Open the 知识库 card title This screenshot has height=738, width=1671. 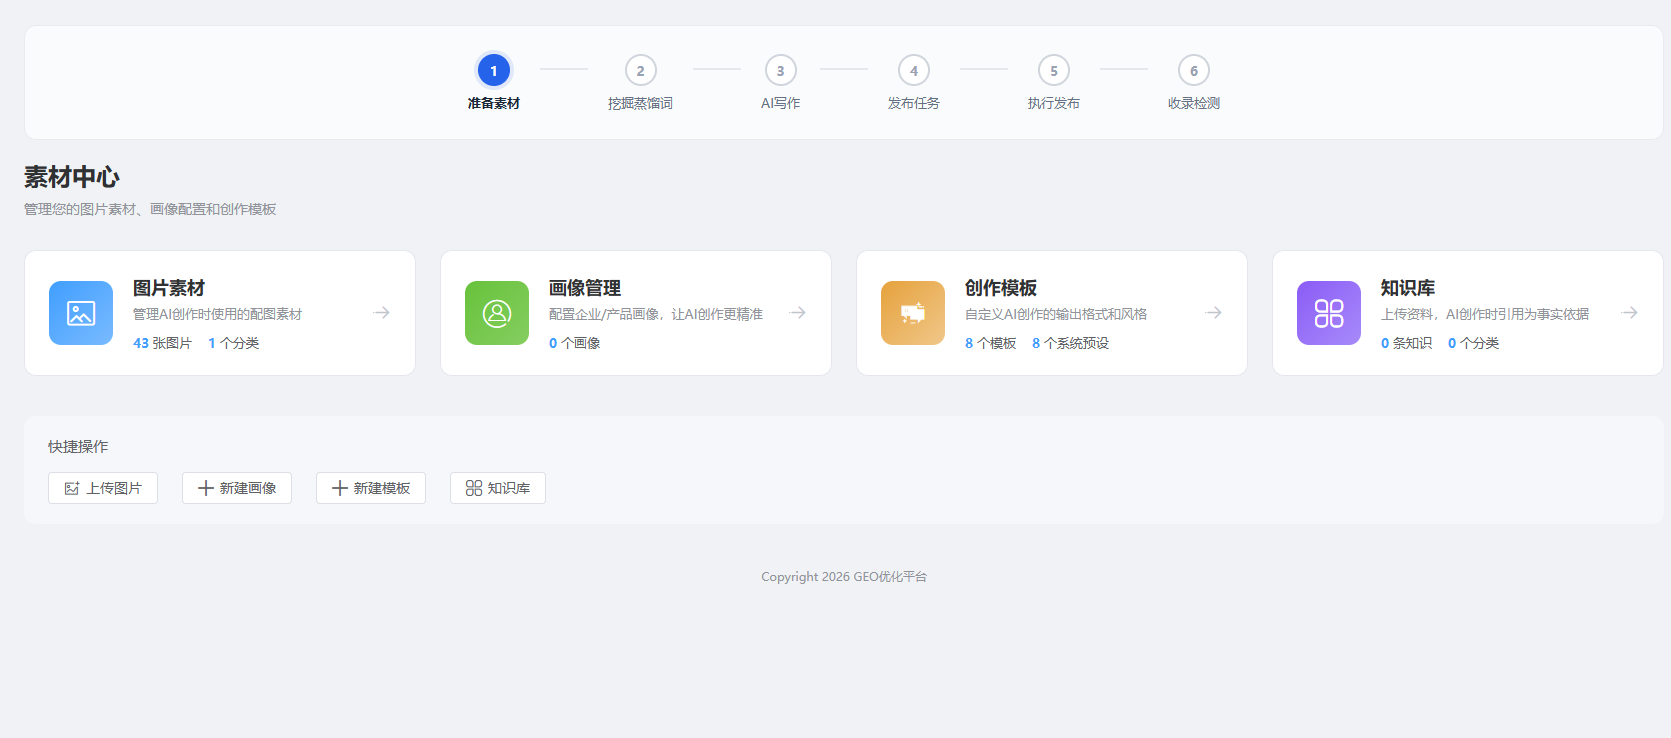(1408, 288)
